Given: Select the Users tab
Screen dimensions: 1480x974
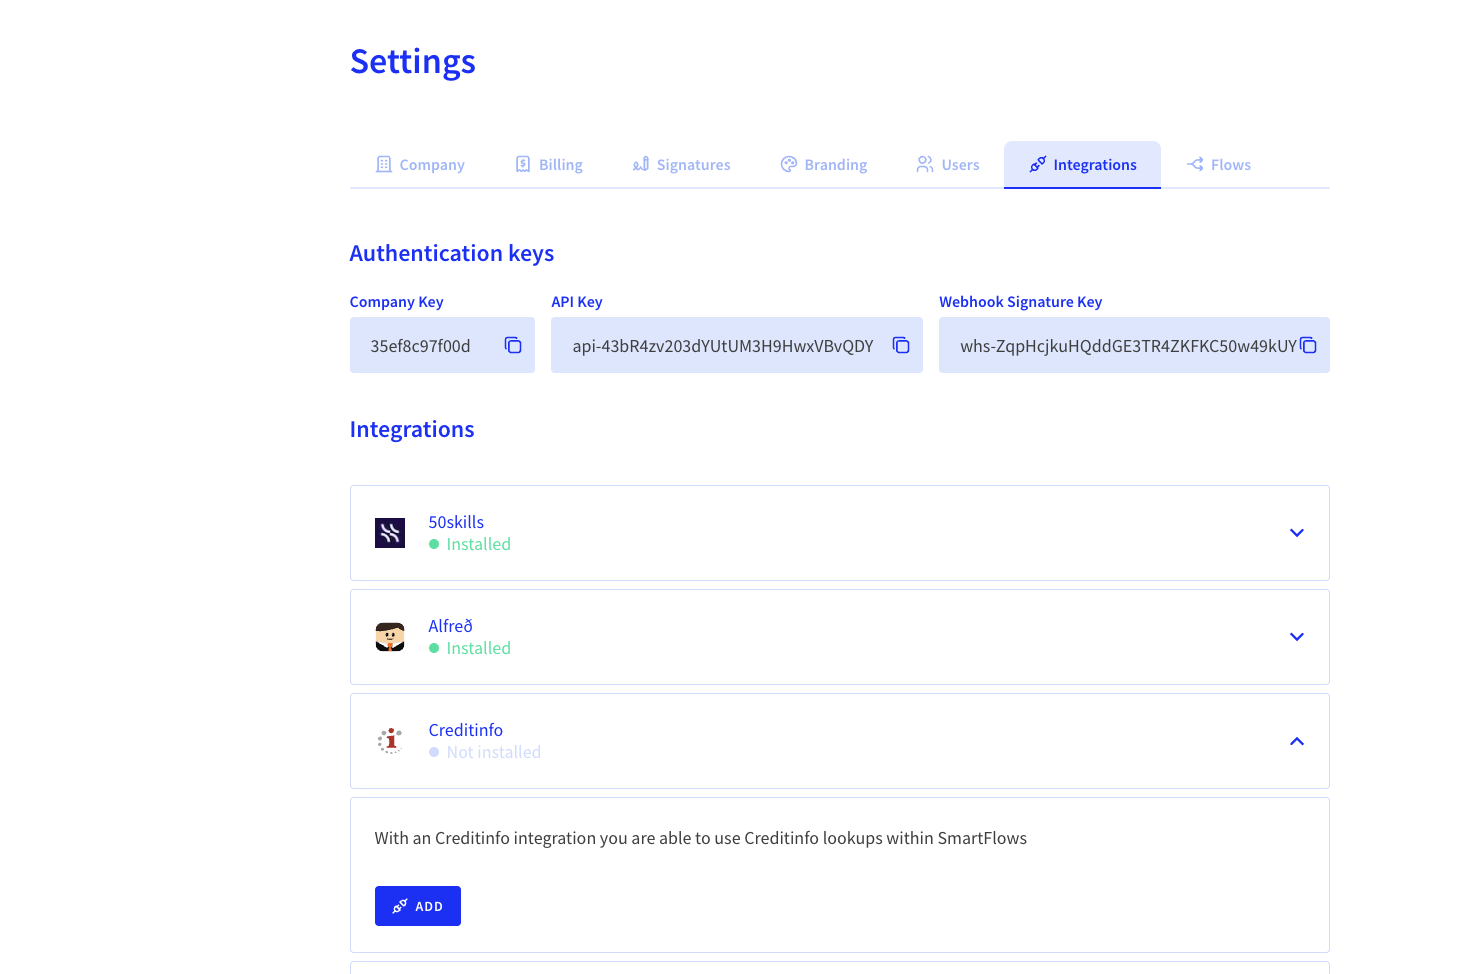Looking at the screenshot, I should (948, 164).
